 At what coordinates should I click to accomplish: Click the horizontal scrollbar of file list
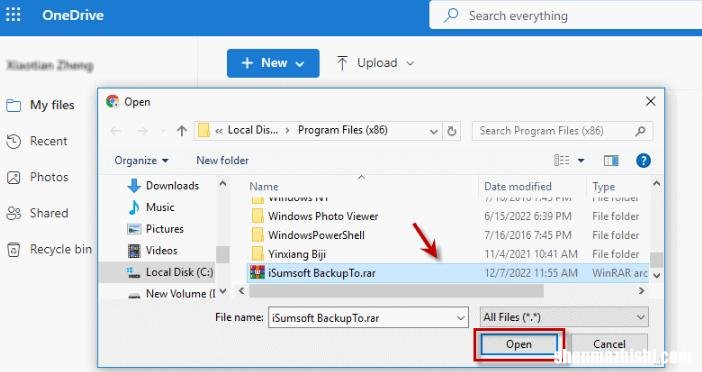click(x=396, y=291)
